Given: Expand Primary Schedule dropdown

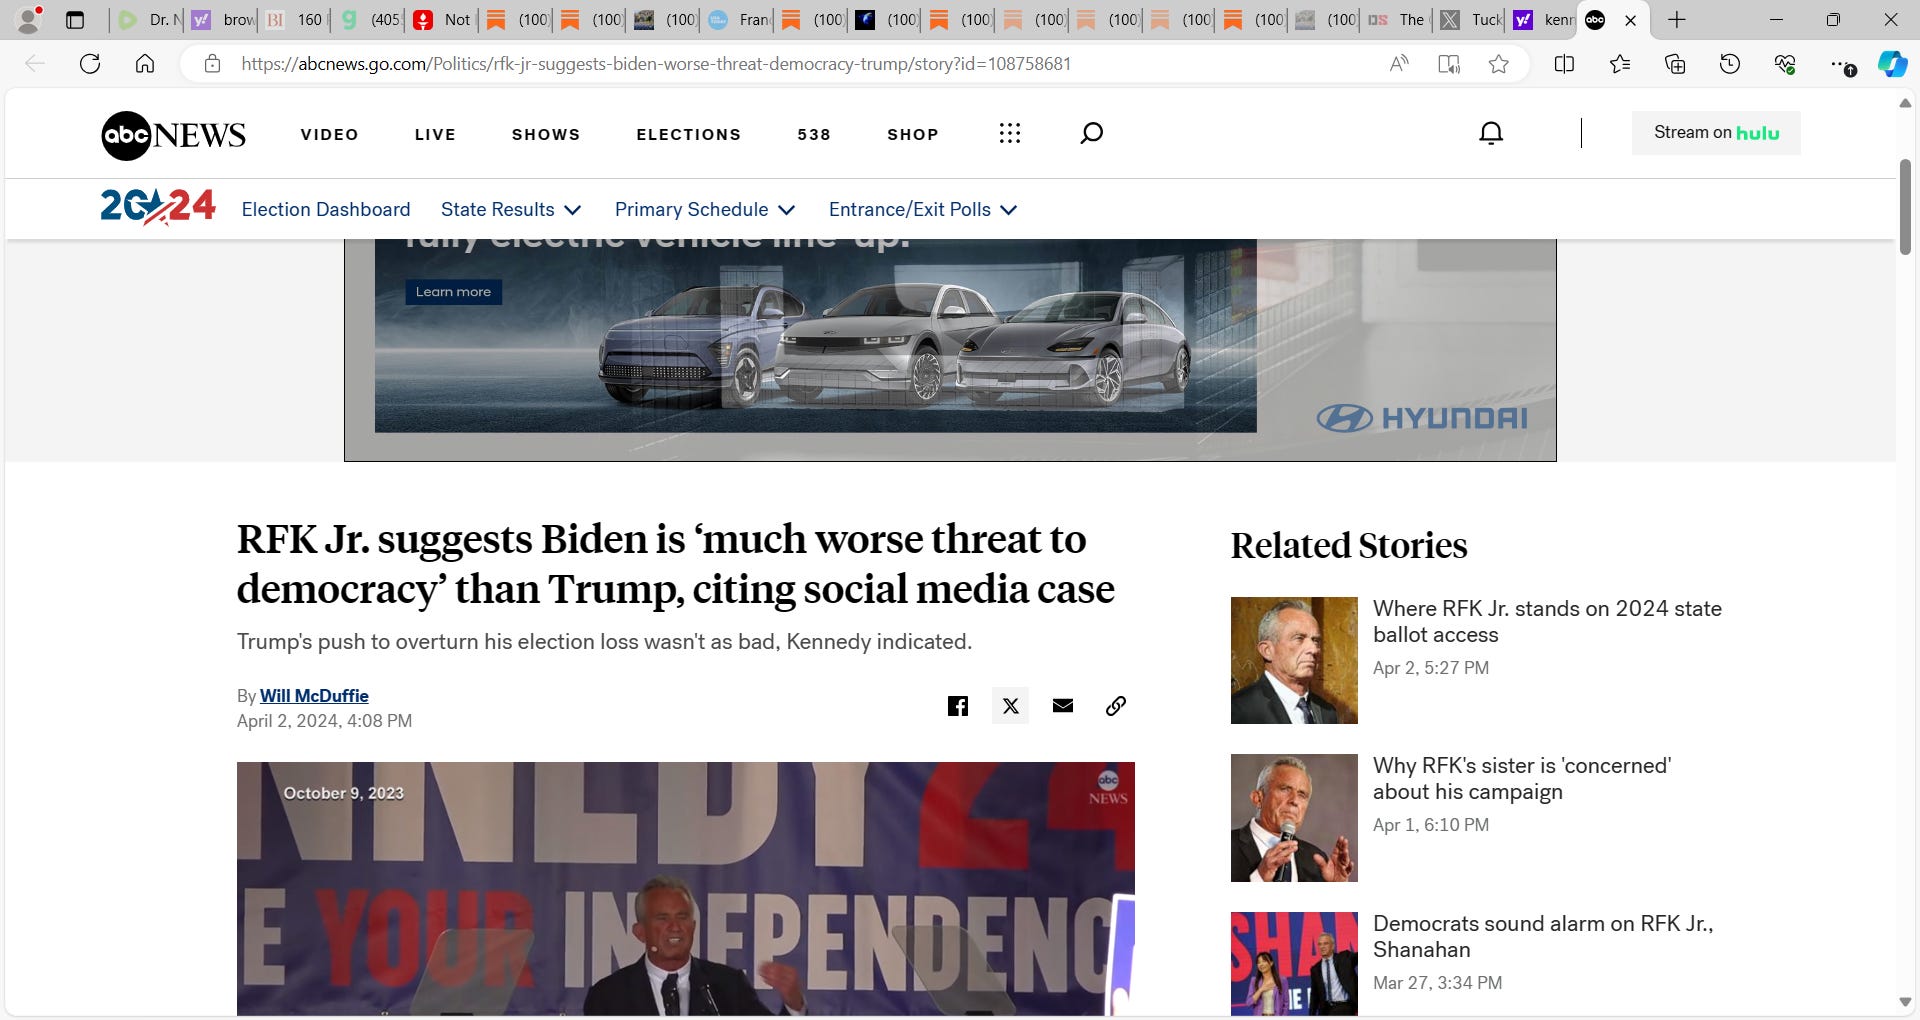Looking at the screenshot, I should pyautogui.click(x=705, y=209).
